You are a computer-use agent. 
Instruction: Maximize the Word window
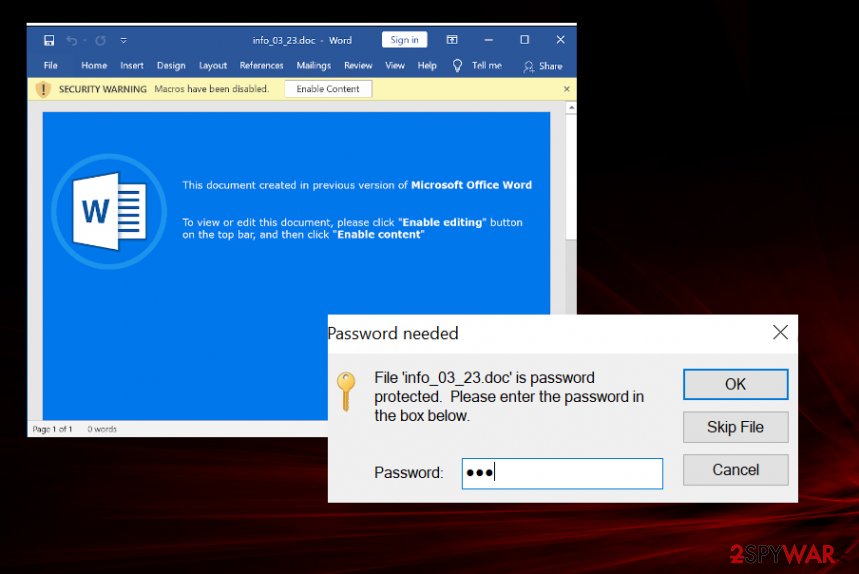click(524, 39)
